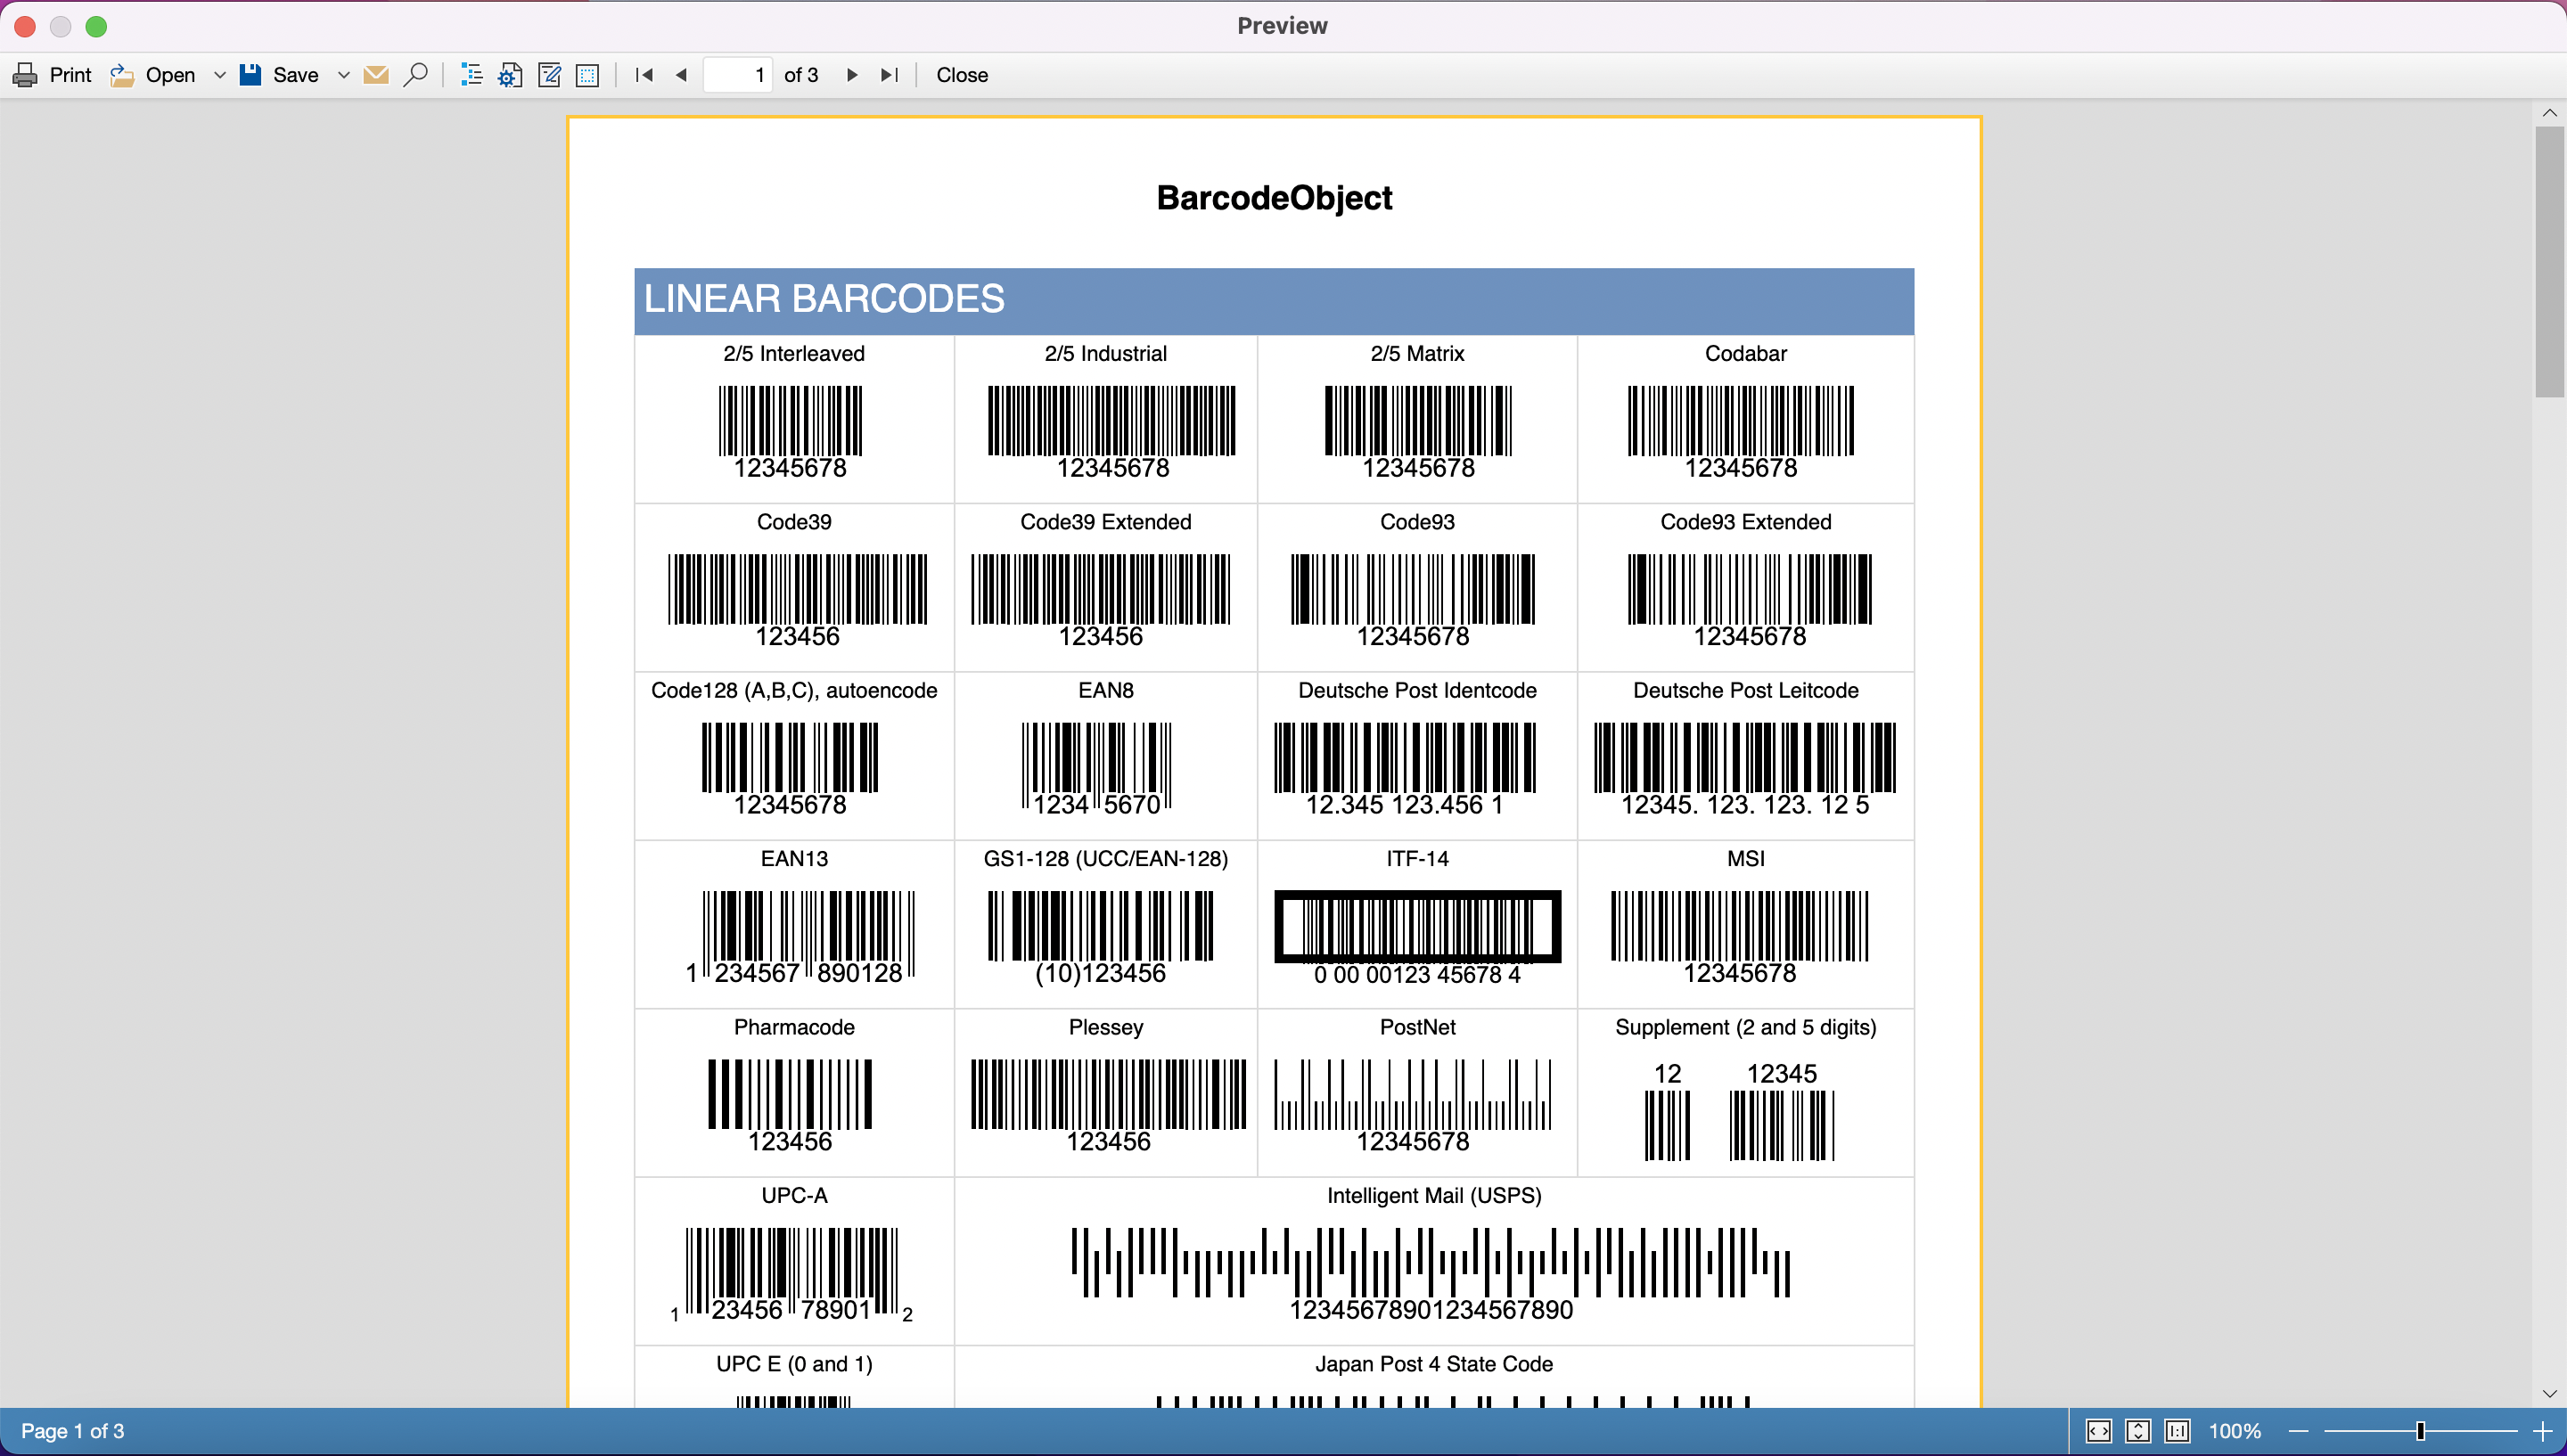This screenshot has width=2567, height=1456.
Task: Click the Save label
Action: (x=296, y=75)
